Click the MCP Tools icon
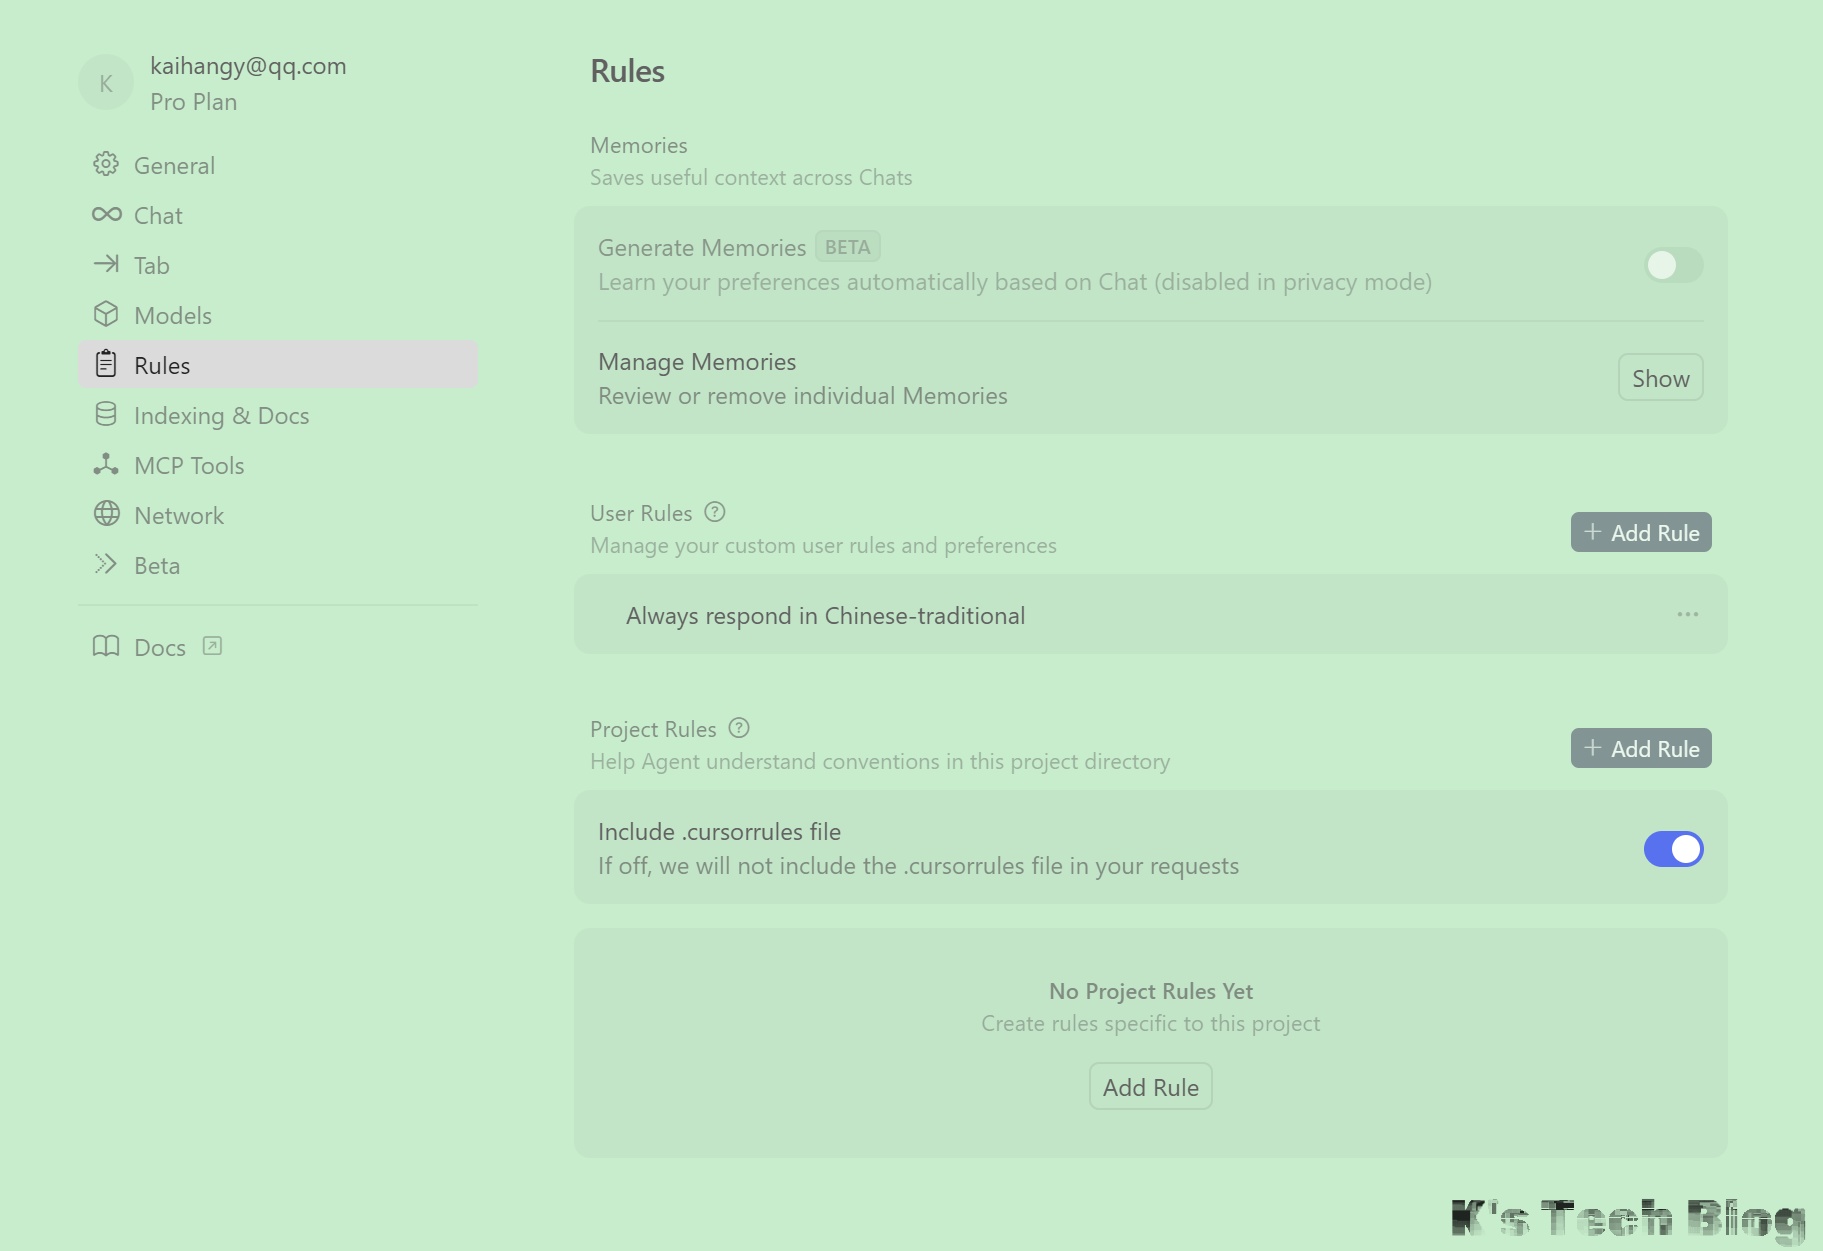The width and height of the screenshot is (1823, 1251). pos(106,464)
